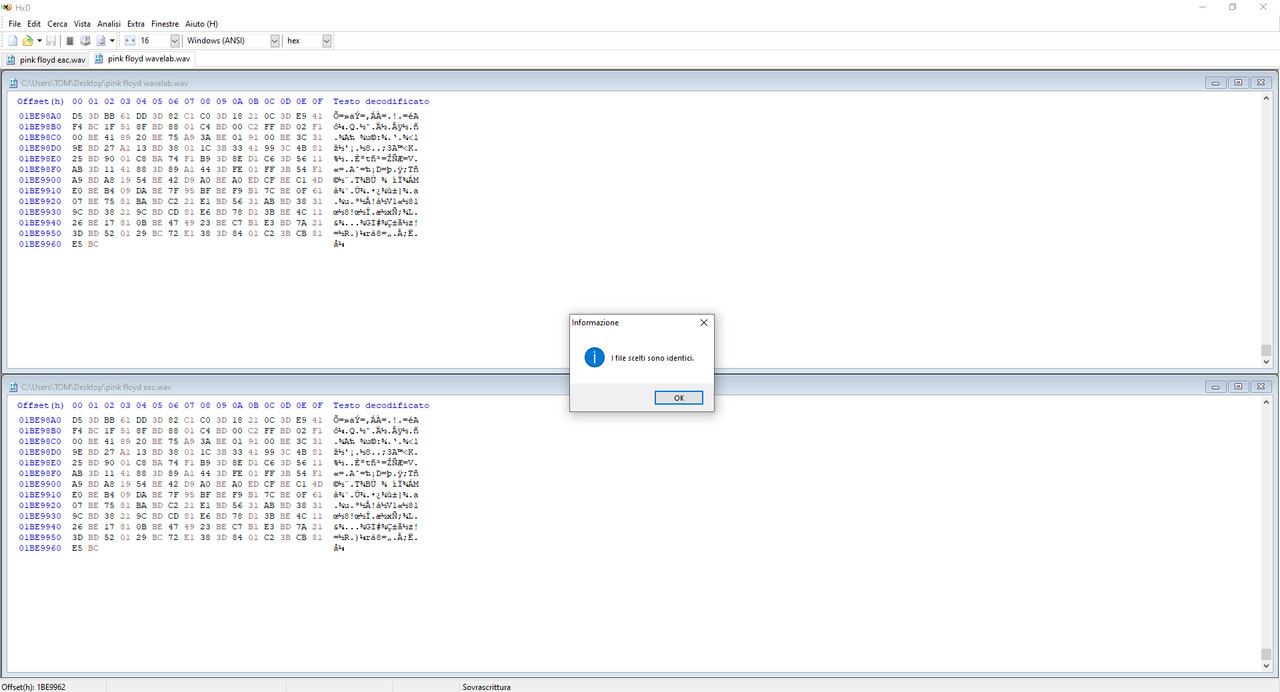Minimize the pink floyd wavelab.wav child window
This screenshot has width=1280, height=692.
click(1217, 83)
